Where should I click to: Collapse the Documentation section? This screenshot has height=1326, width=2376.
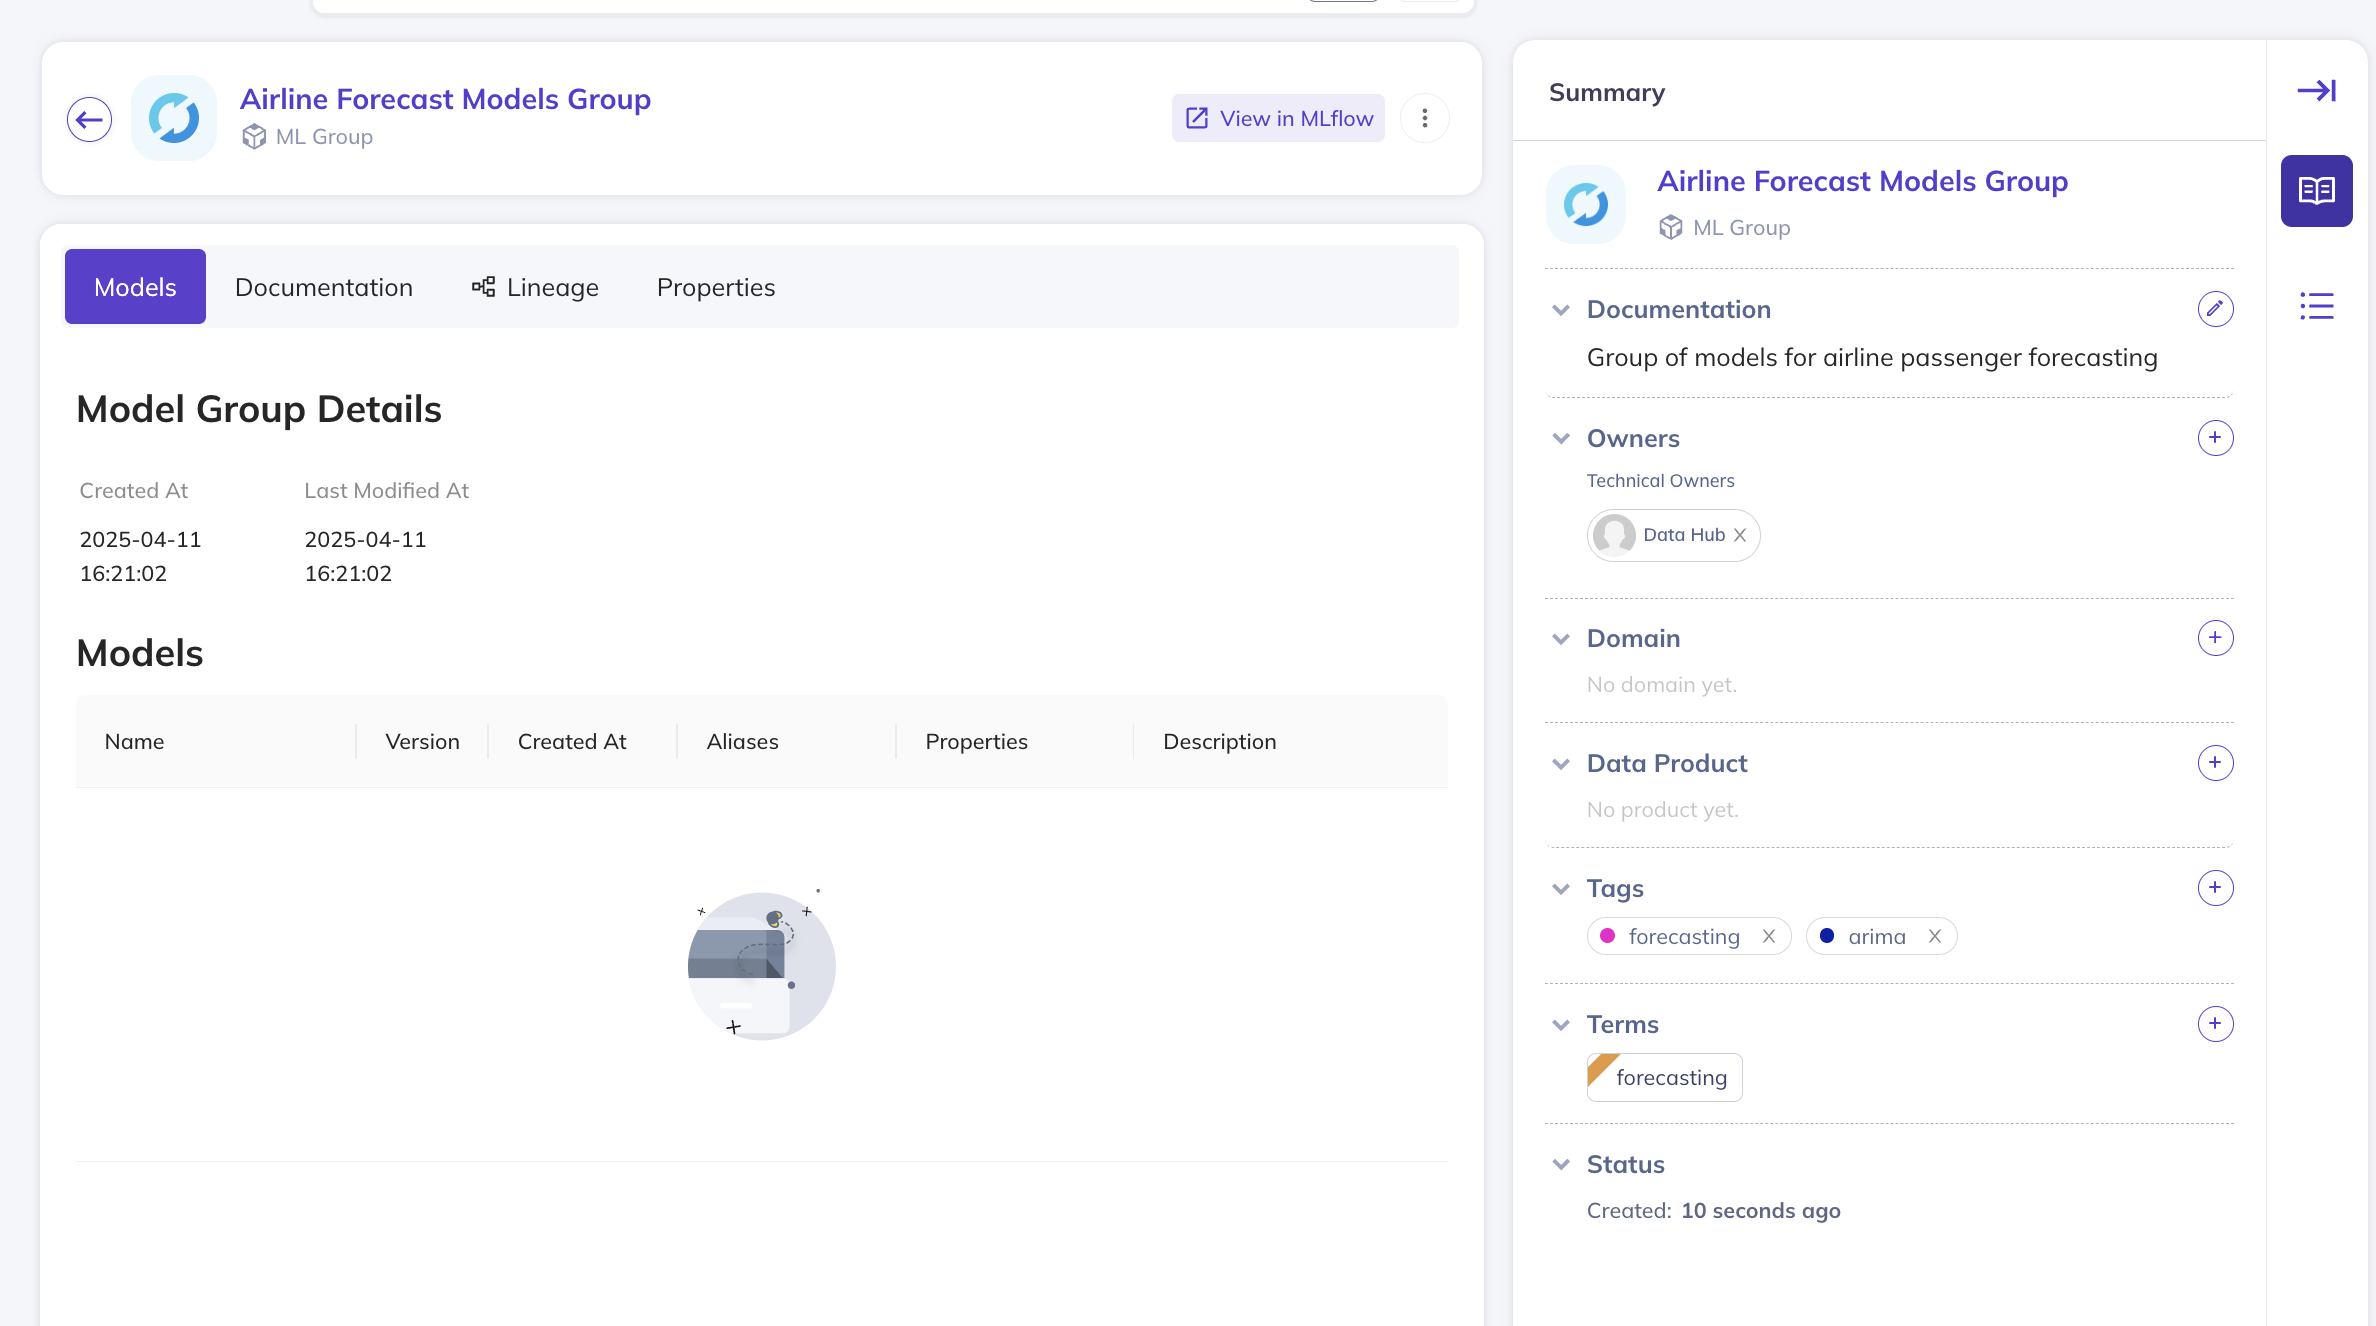pyautogui.click(x=1561, y=310)
